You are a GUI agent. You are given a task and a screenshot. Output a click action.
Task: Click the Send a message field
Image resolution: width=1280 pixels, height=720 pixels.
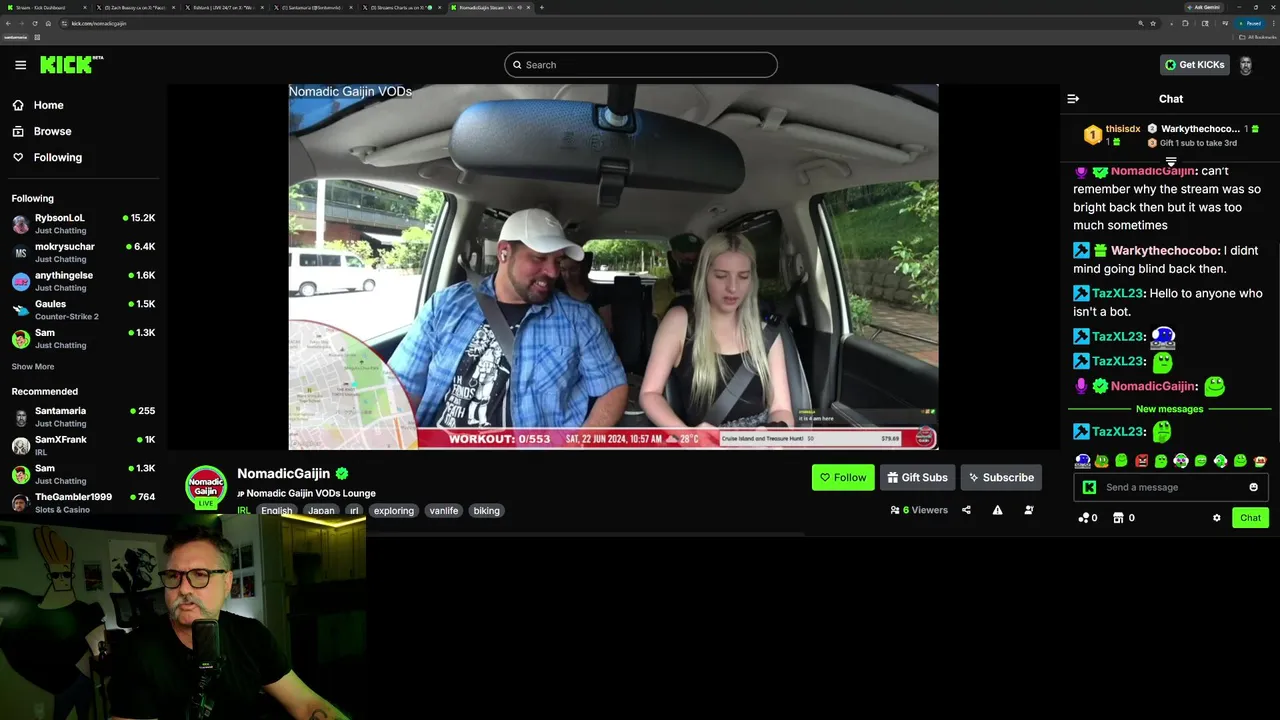tap(1170, 487)
